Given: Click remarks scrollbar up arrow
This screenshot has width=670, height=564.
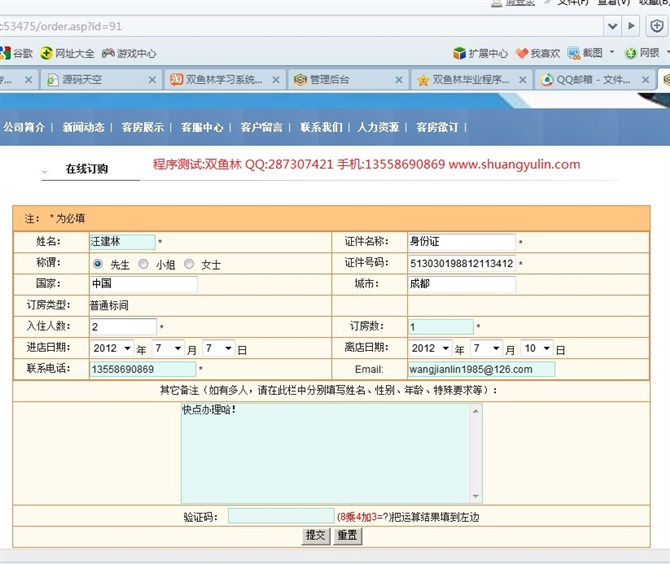Looking at the screenshot, I should [x=476, y=411].
